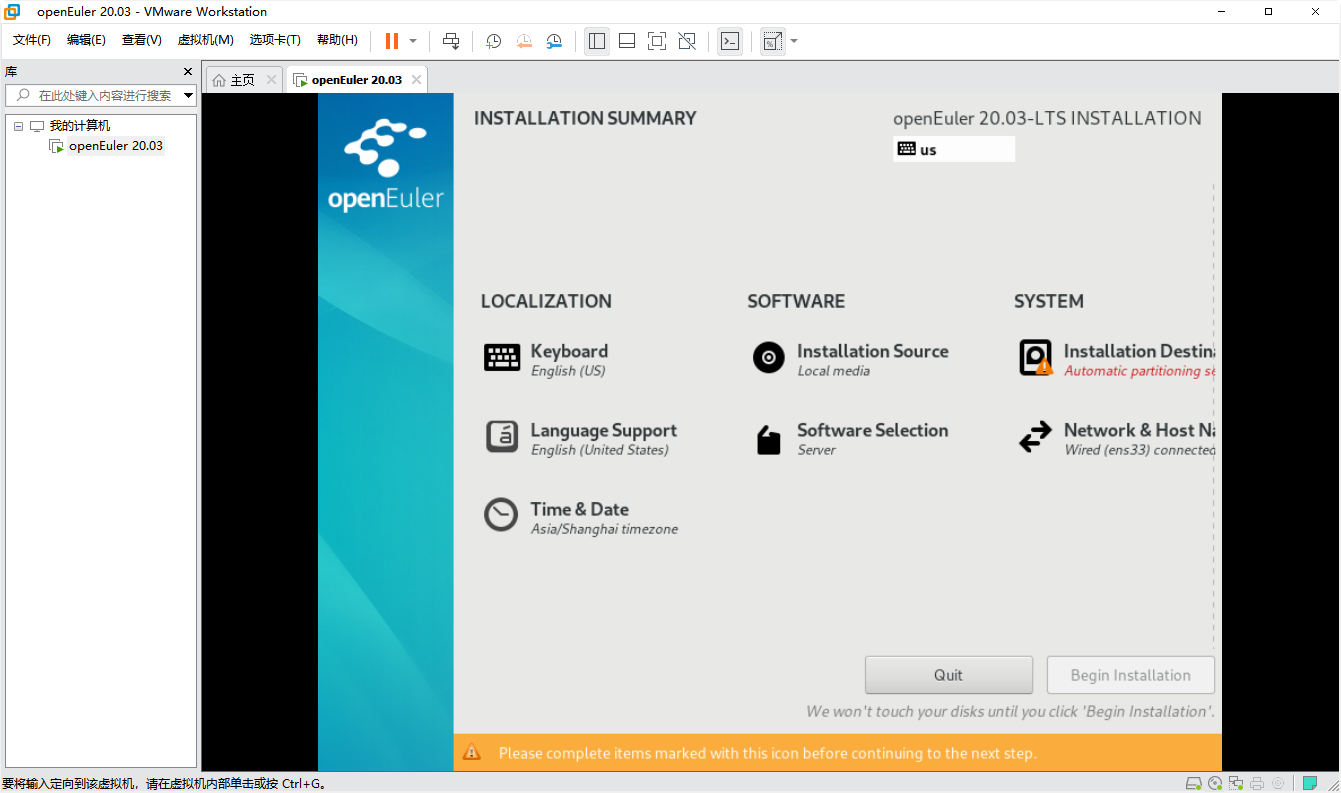
Task: Toggle the unity mode toolbar button
Action: 687,41
